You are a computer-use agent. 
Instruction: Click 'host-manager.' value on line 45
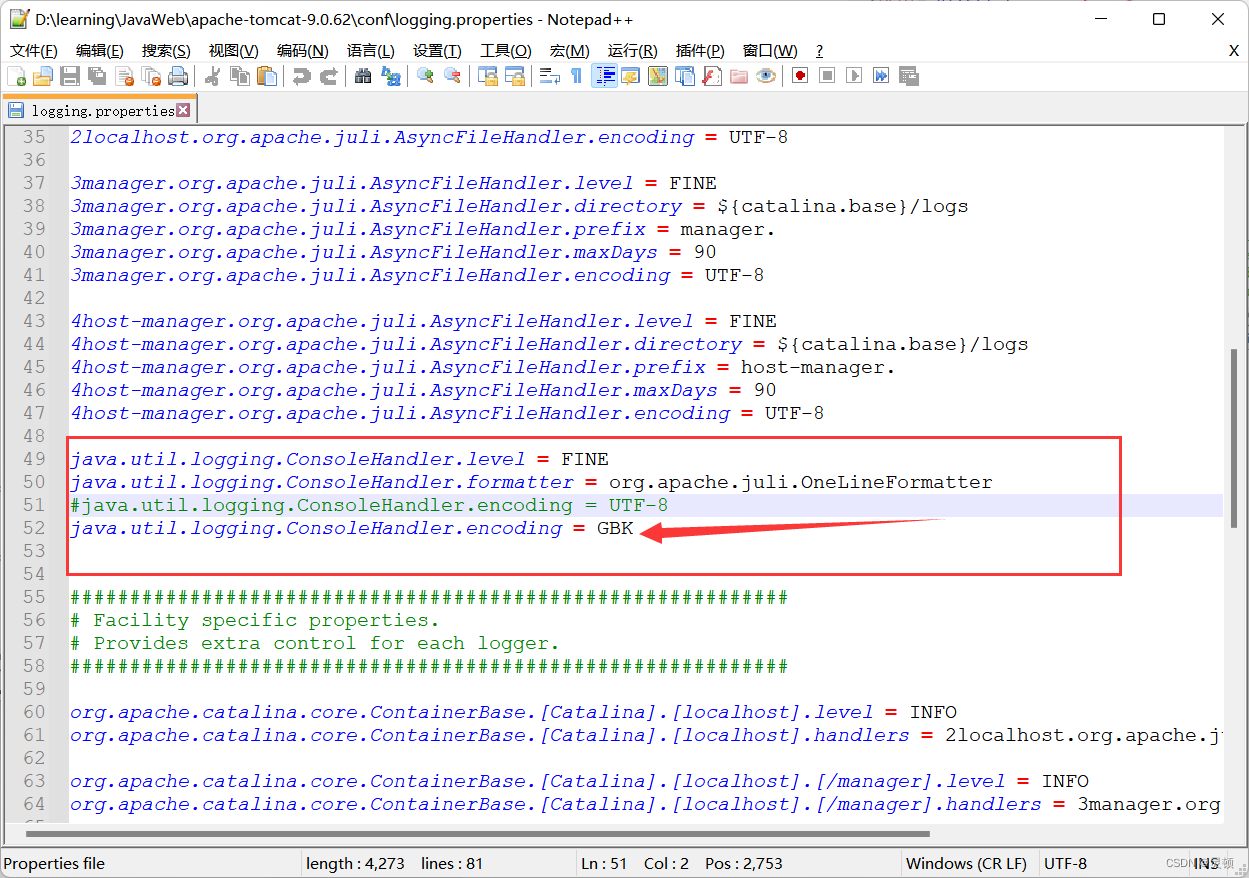pos(818,367)
